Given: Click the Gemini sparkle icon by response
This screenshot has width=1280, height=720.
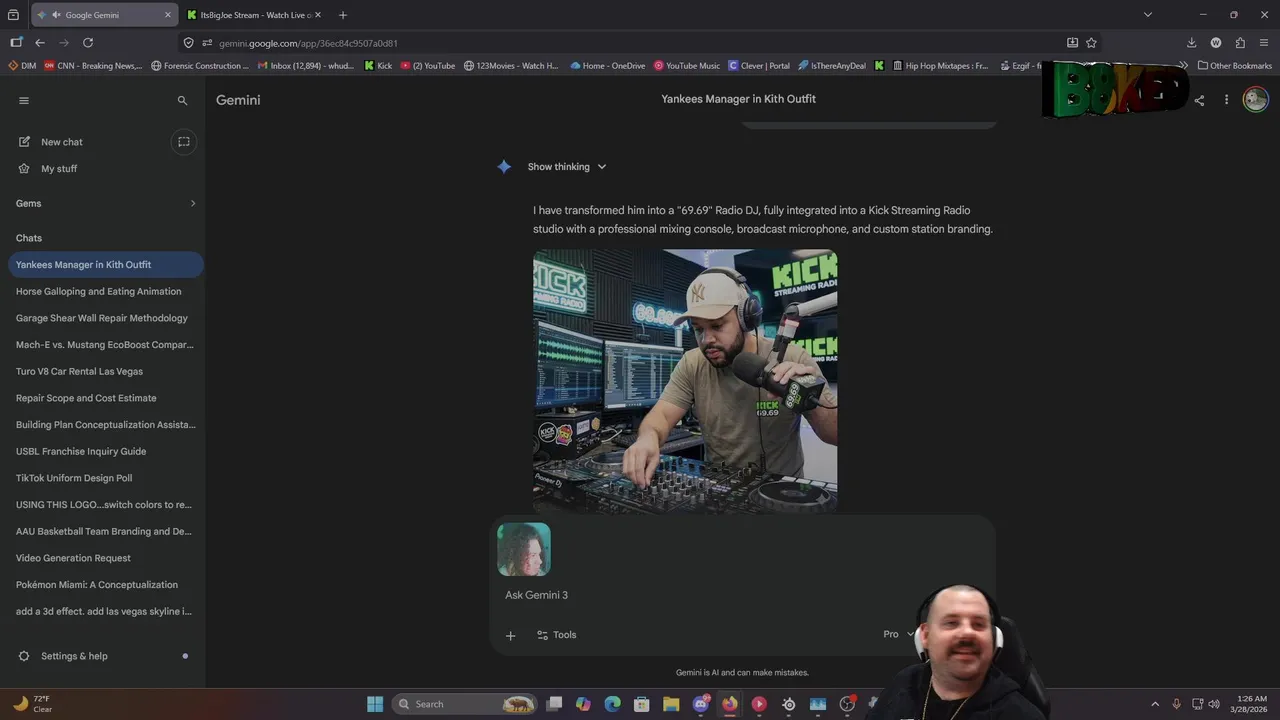Looking at the screenshot, I should [504, 167].
